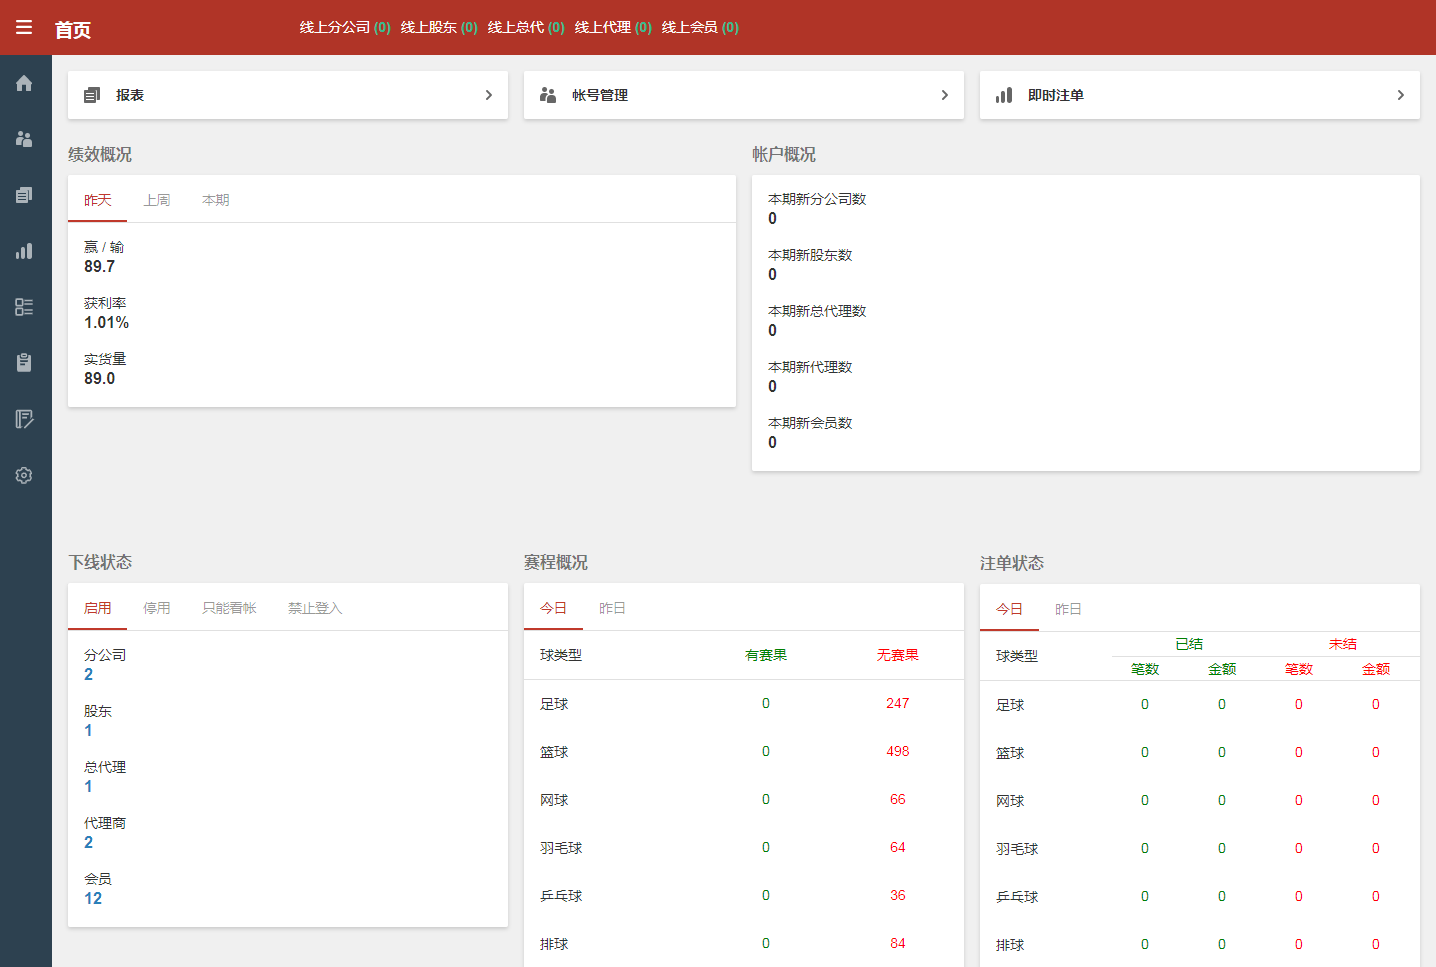Show 昨日 in the 赛程概况 panel
The height and width of the screenshot is (967, 1436).
(612, 608)
